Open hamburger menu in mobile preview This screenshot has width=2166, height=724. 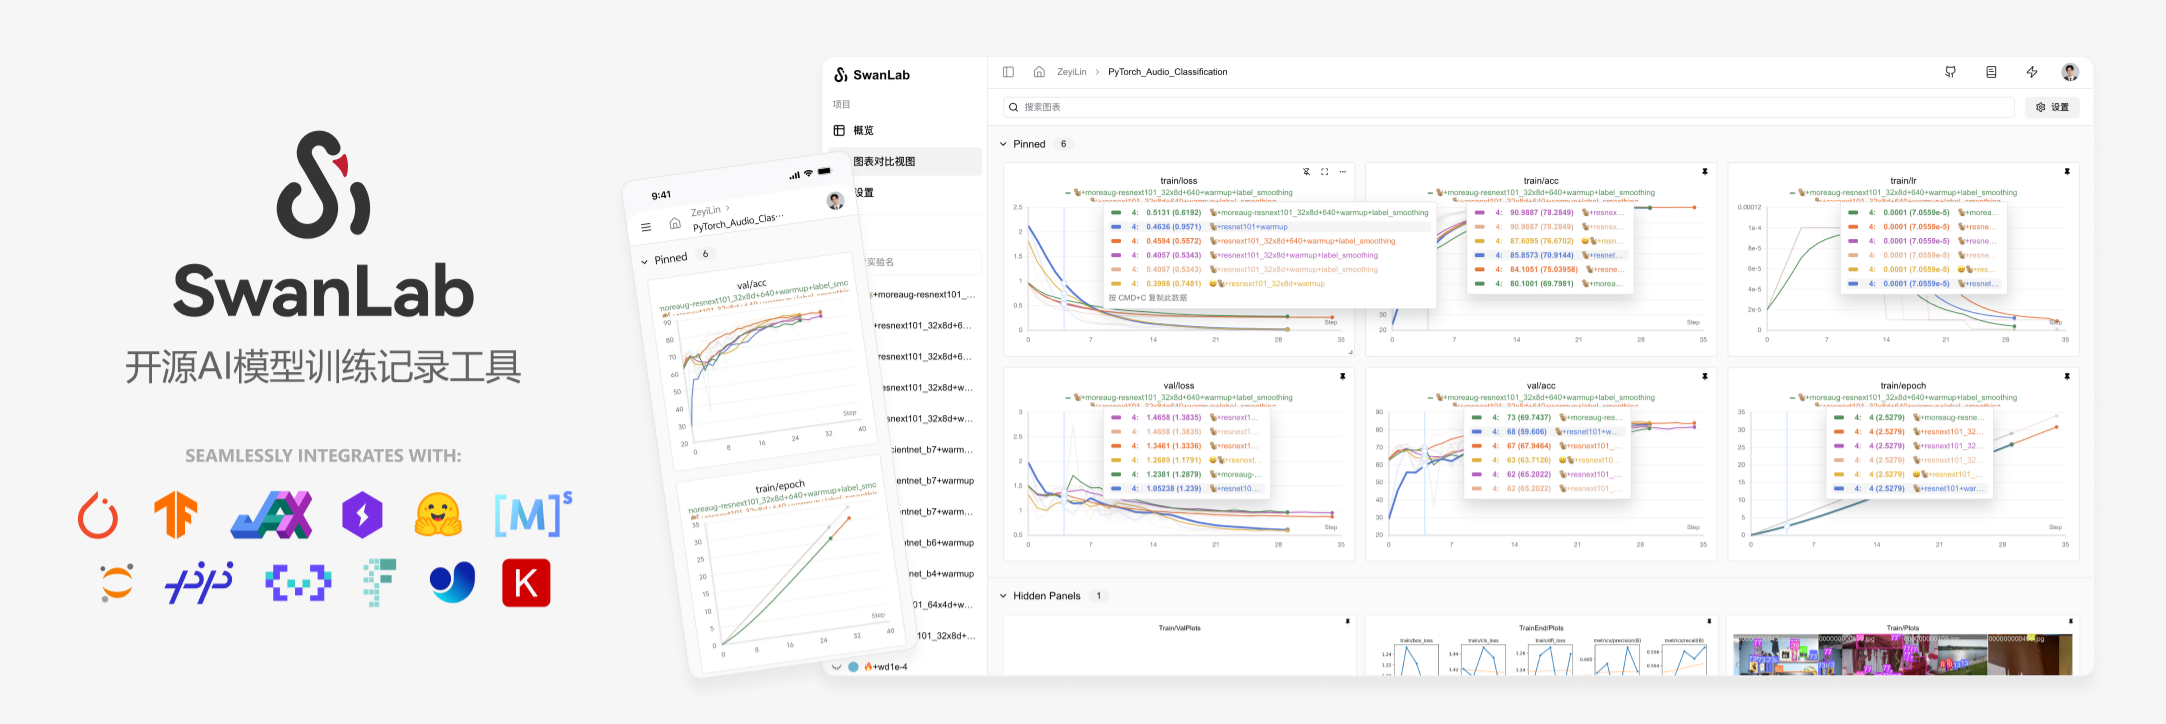(x=646, y=228)
